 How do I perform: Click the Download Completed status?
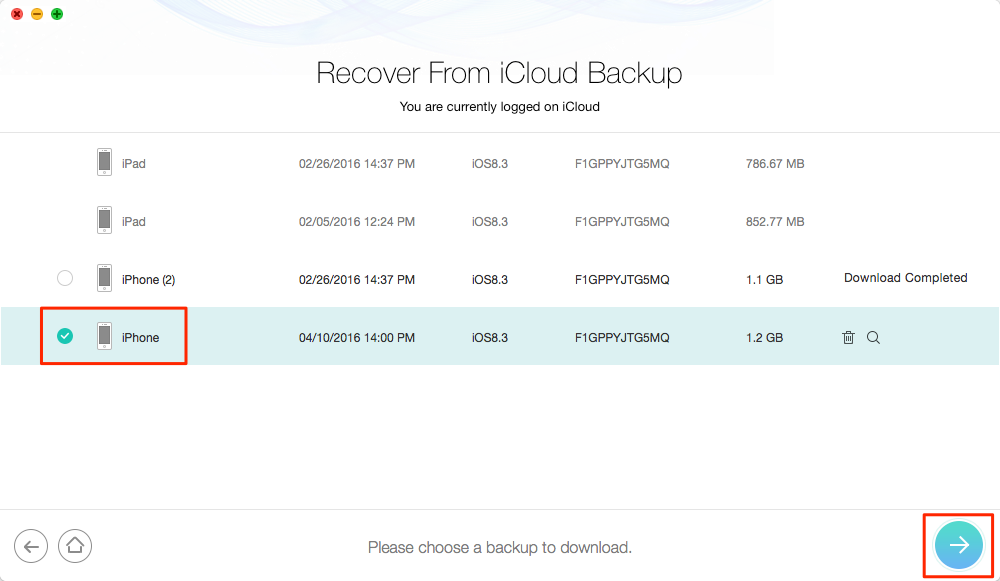(x=906, y=278)
